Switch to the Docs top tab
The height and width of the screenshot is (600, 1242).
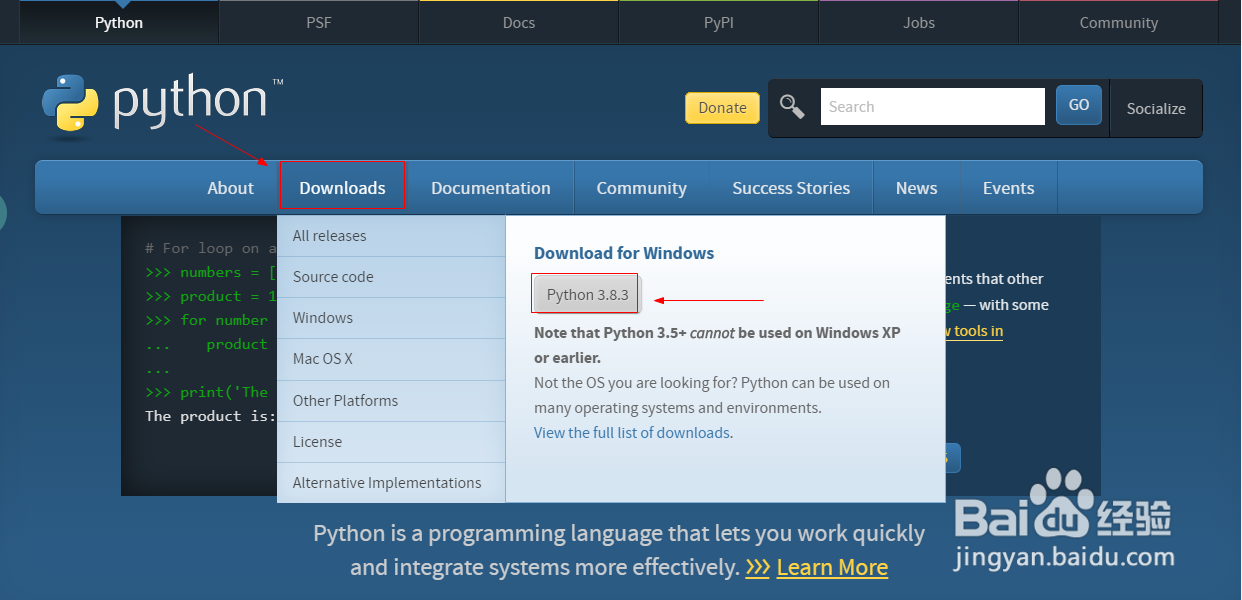[x=519, y=22]
